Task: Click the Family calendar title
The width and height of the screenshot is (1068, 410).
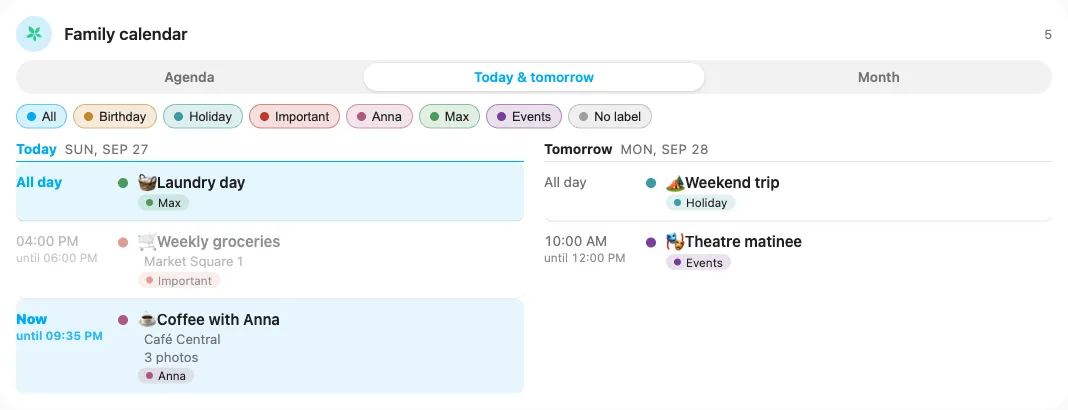Action: click(125, 34)
